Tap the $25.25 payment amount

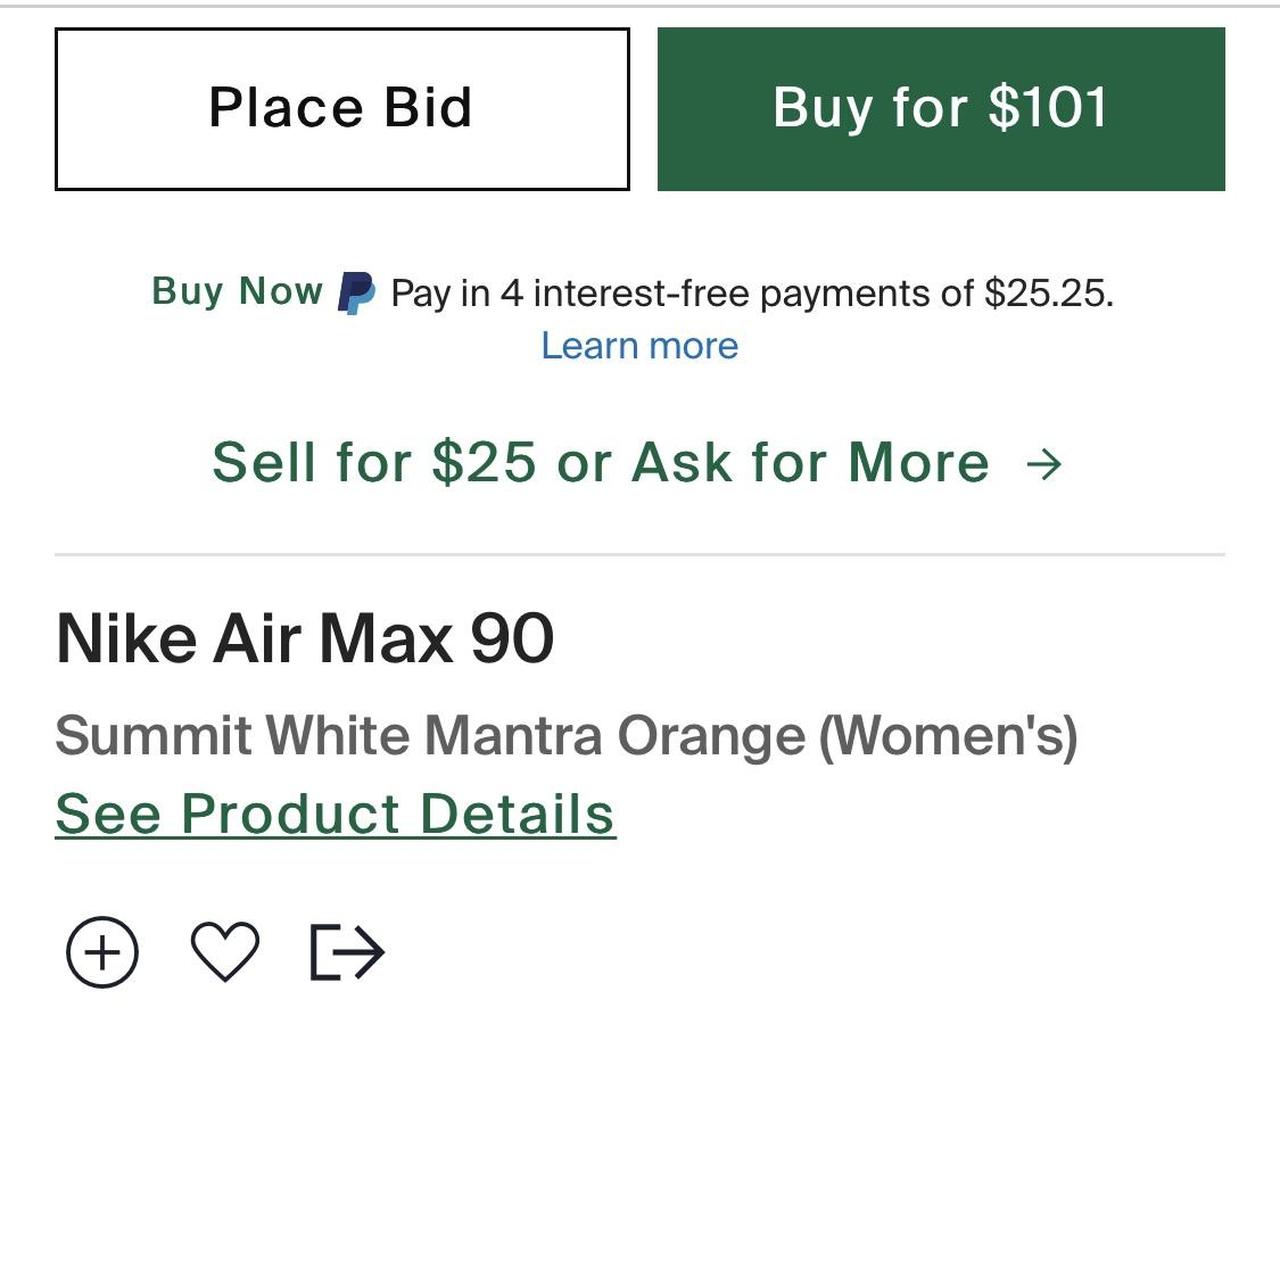pos(1047,294)
